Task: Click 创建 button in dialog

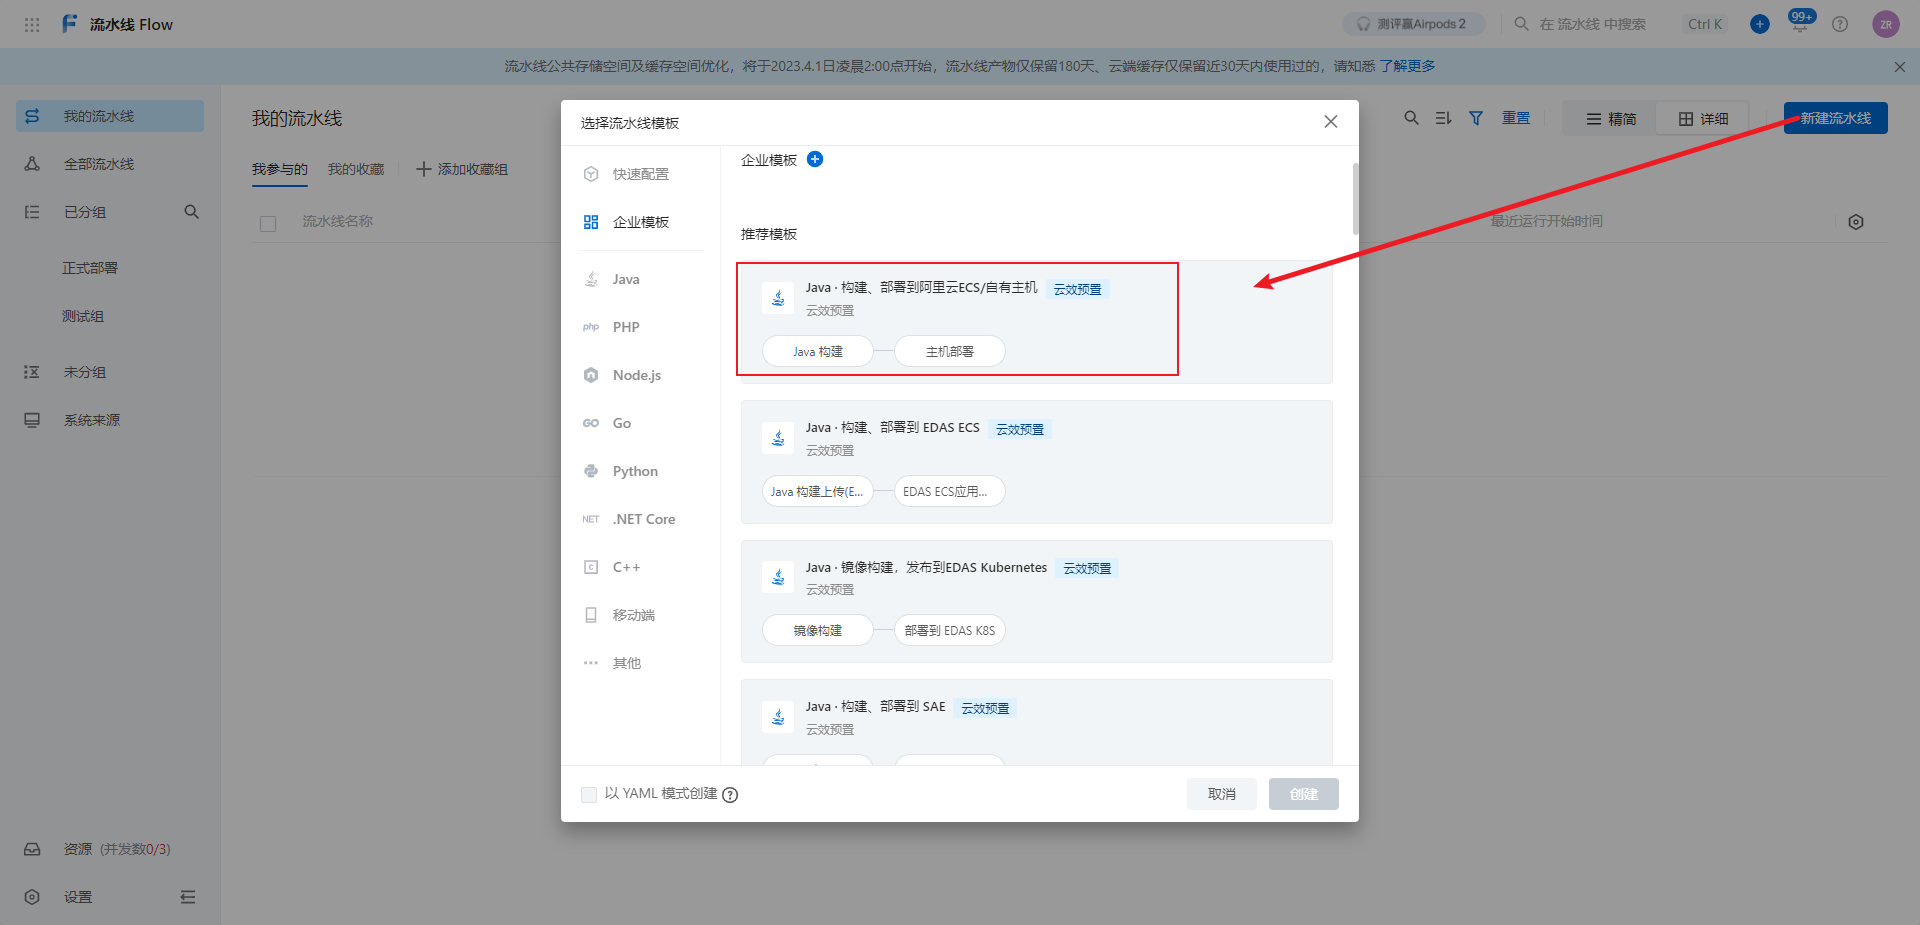Action: pos(1304,794)
